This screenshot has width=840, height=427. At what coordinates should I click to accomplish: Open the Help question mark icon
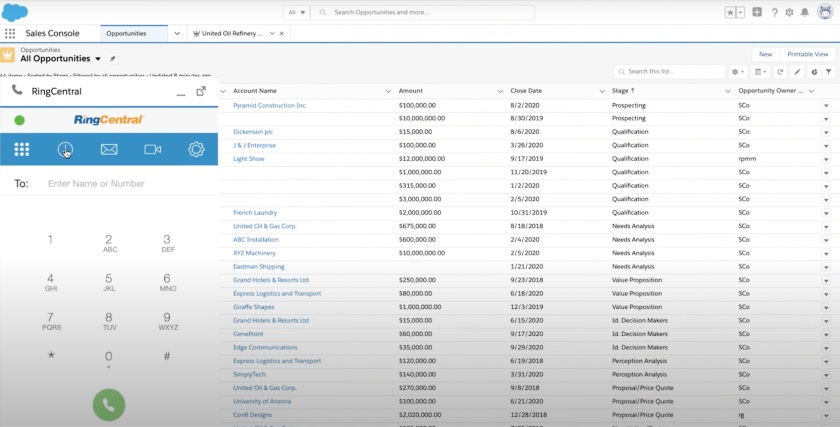coord(774,12)
